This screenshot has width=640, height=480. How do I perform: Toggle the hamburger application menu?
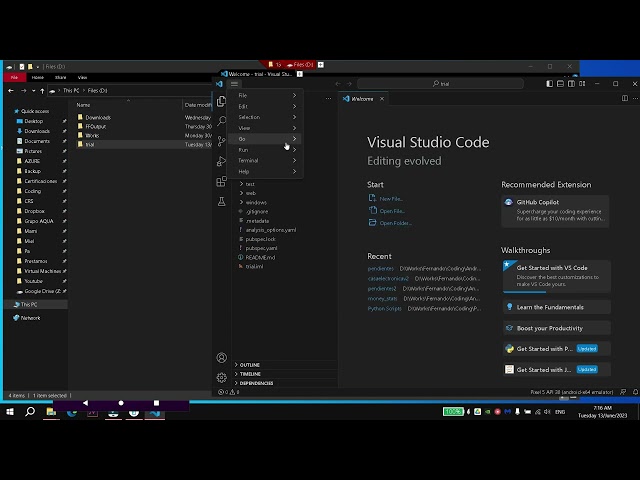(x=234, y=84)
